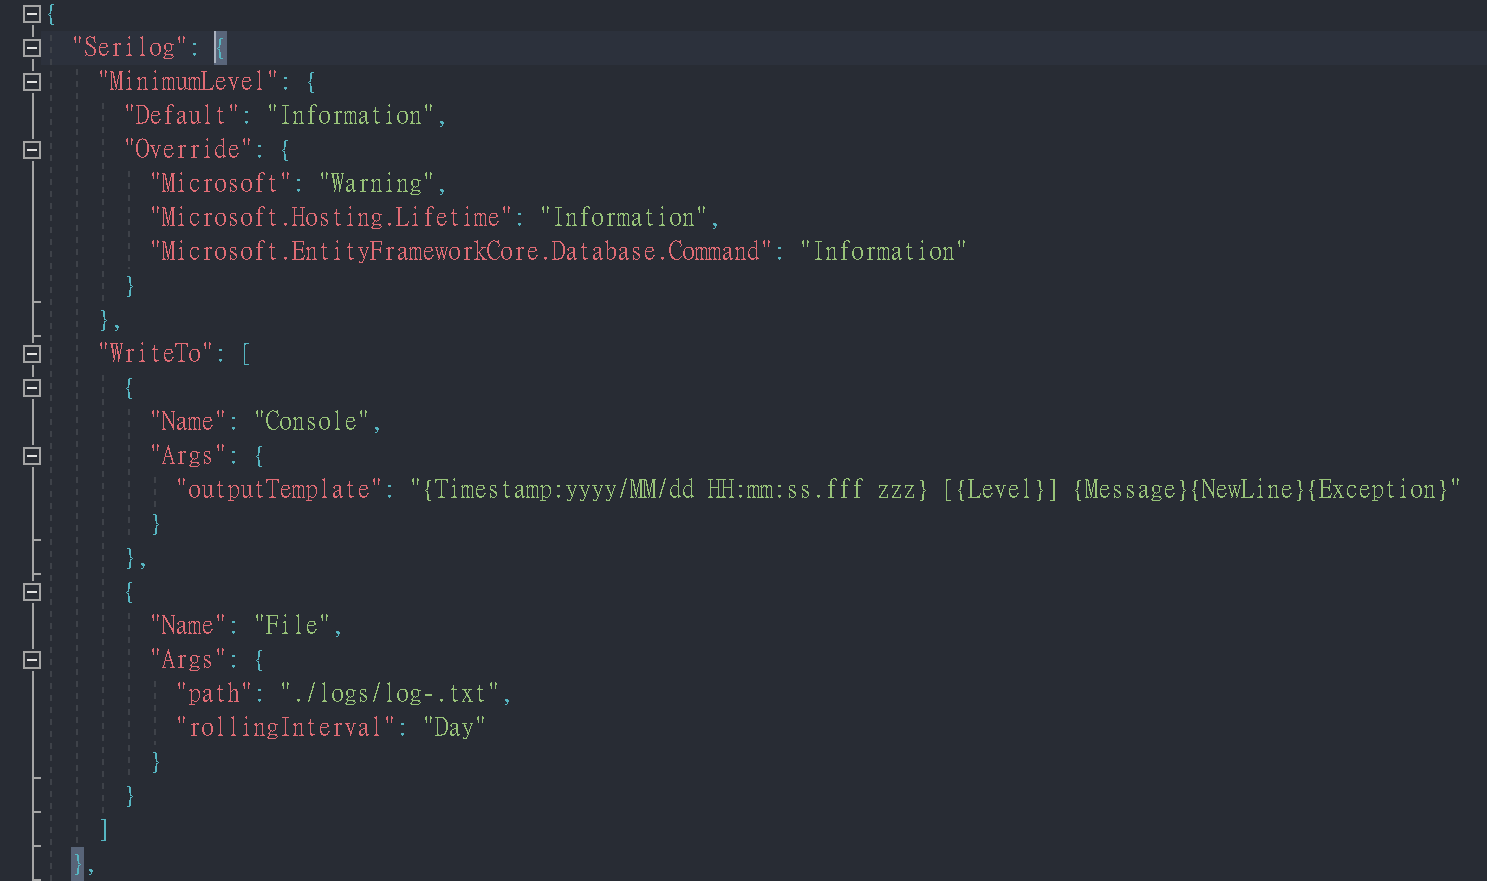The height and width of the screenshot is (881, 1487).
Task: Click the "outputTemplate" key
Action: (x=279, y=490)
